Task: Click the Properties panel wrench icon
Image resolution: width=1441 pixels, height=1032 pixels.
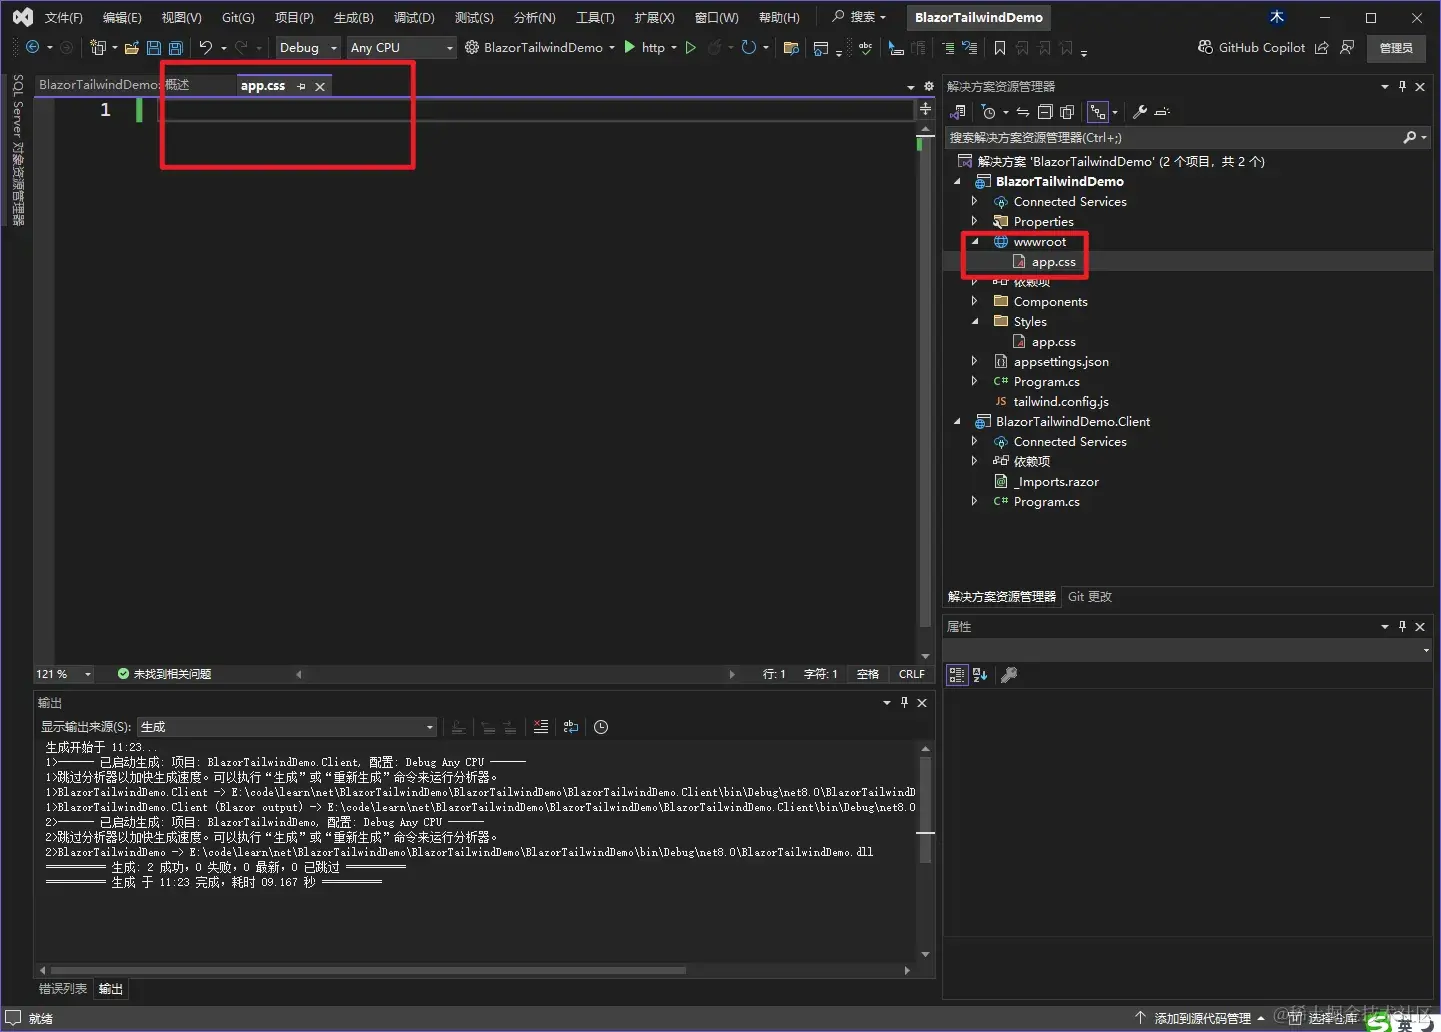Action: tap(1009, 675)
